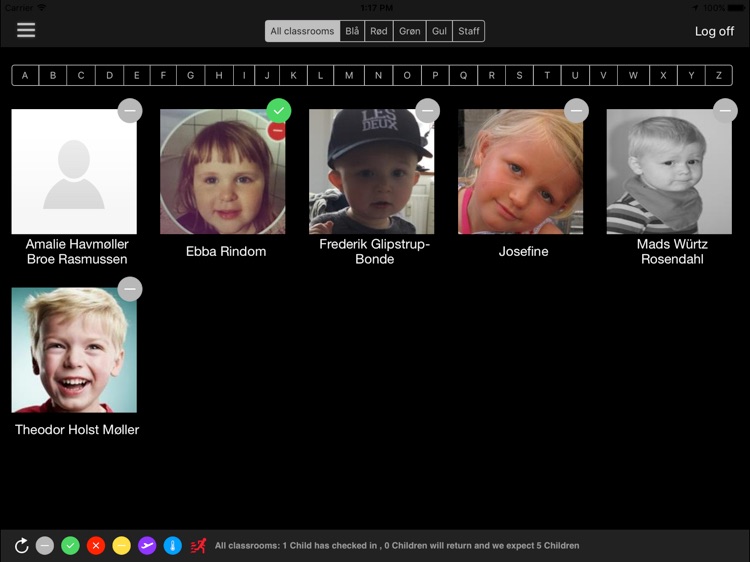Filter names by letter H

219,76
